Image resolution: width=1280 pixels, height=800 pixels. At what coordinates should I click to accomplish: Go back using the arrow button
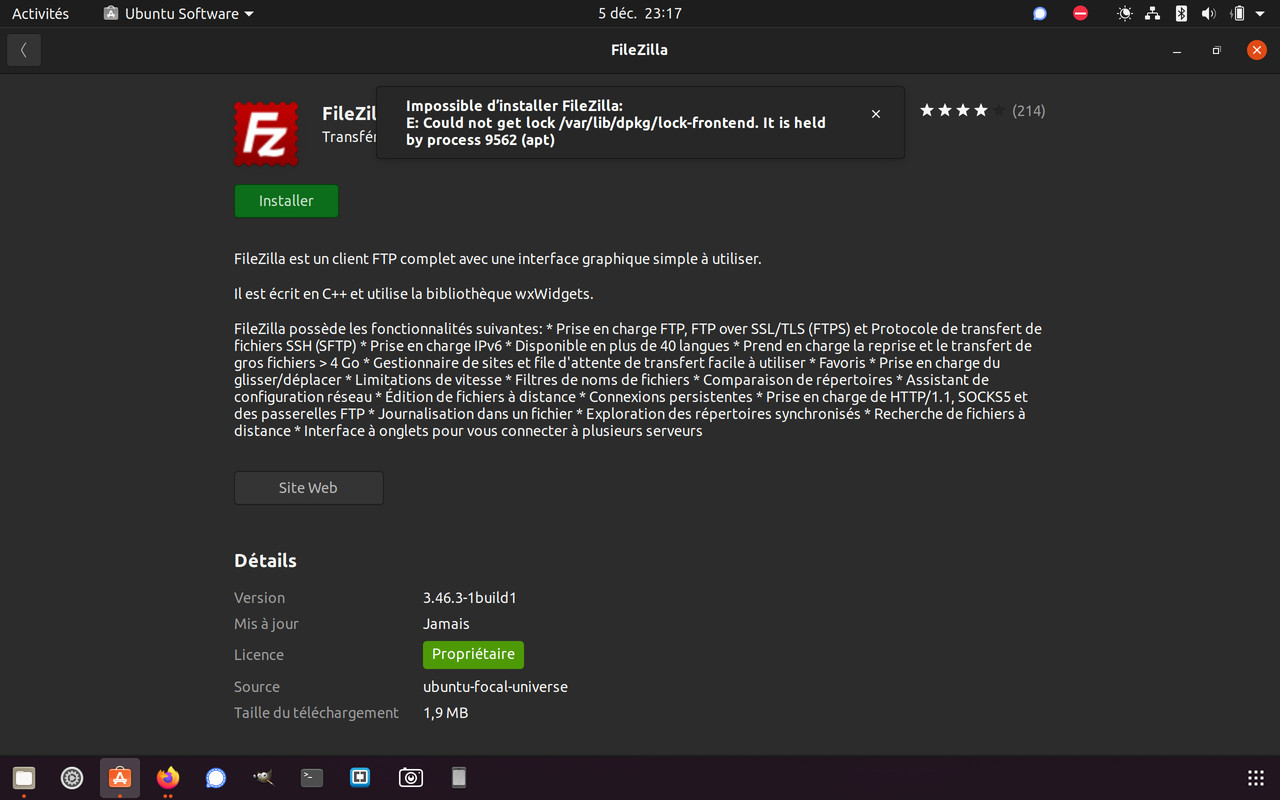tap(23, 49)
